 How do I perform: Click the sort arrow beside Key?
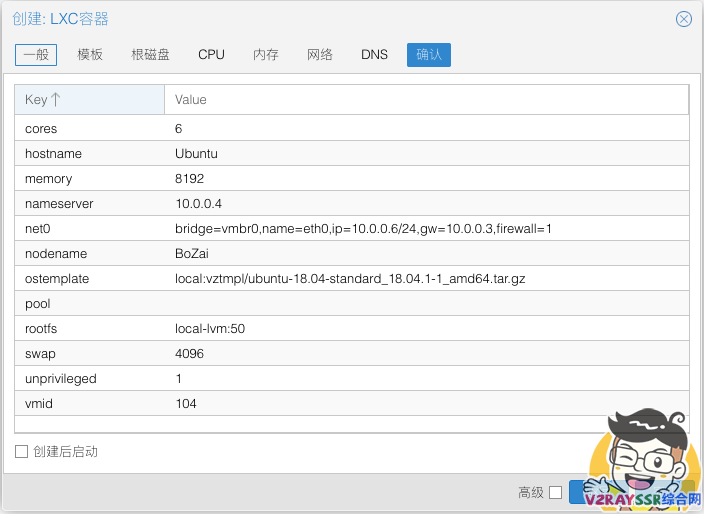(56, 99)
